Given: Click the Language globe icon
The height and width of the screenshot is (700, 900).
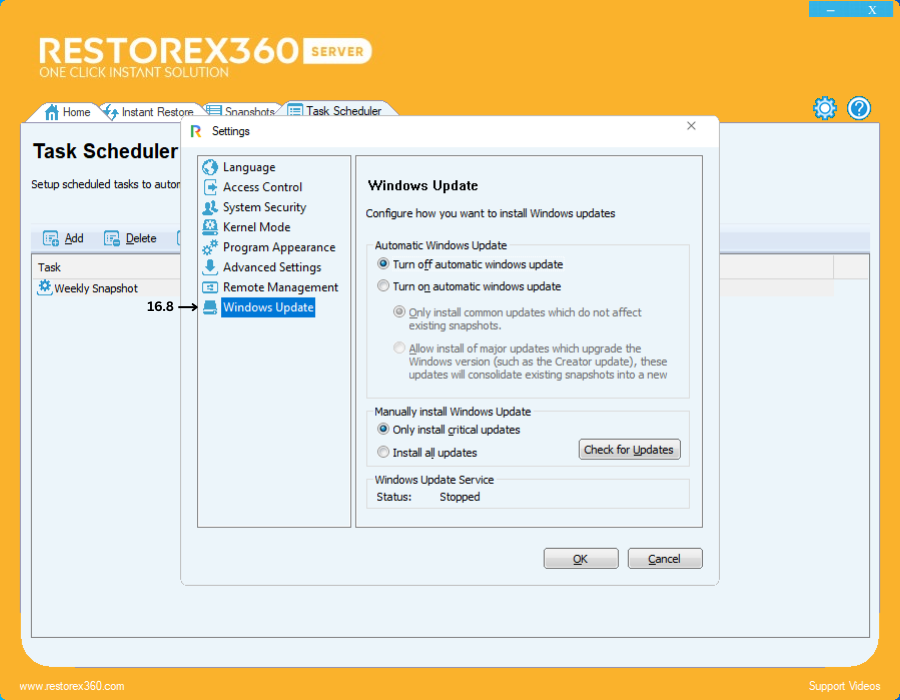Looking at the screenshot, I should coord(210,167).
